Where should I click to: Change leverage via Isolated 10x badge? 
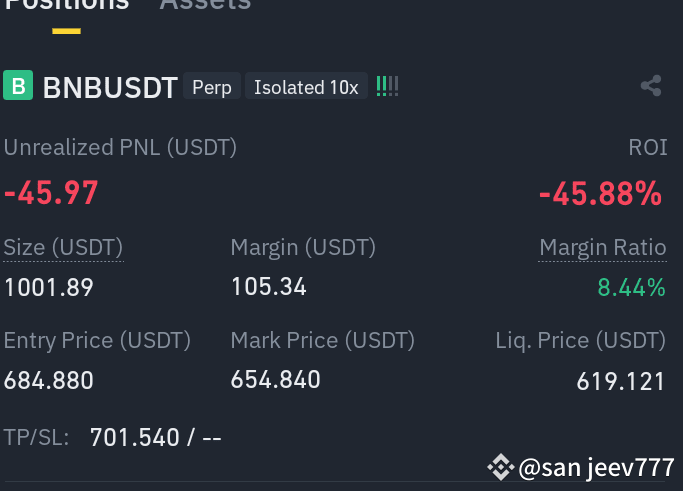pos(306,86)
